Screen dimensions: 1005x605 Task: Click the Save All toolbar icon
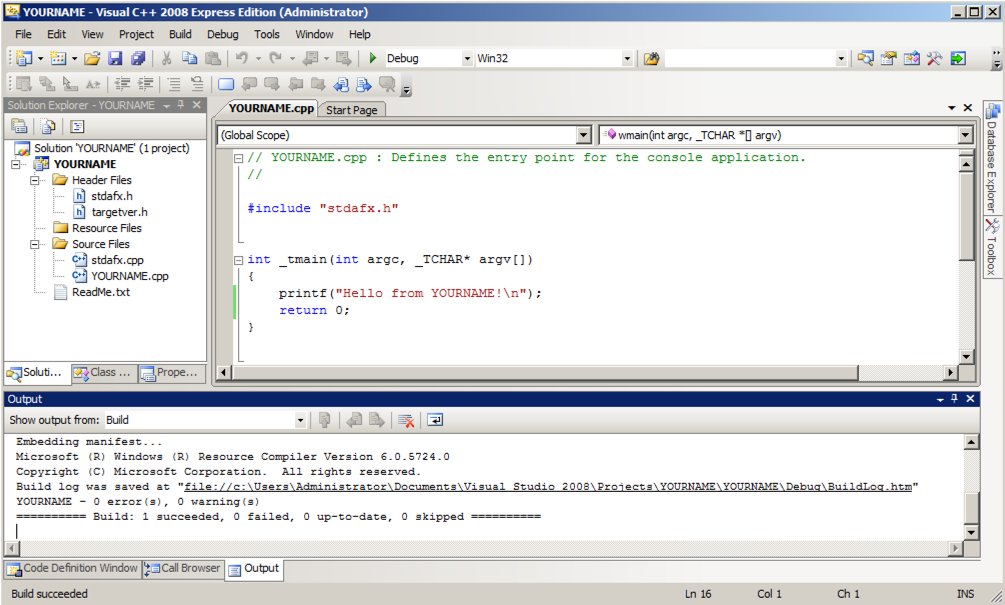138,59
